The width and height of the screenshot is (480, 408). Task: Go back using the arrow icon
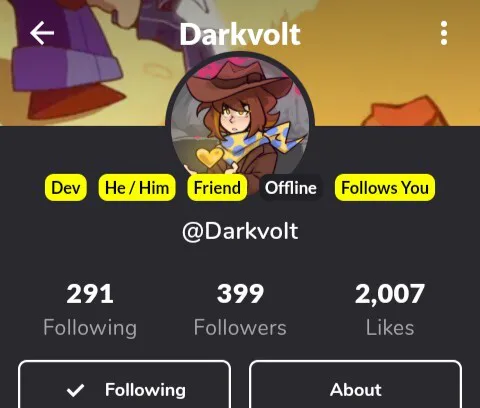[42, 33]
